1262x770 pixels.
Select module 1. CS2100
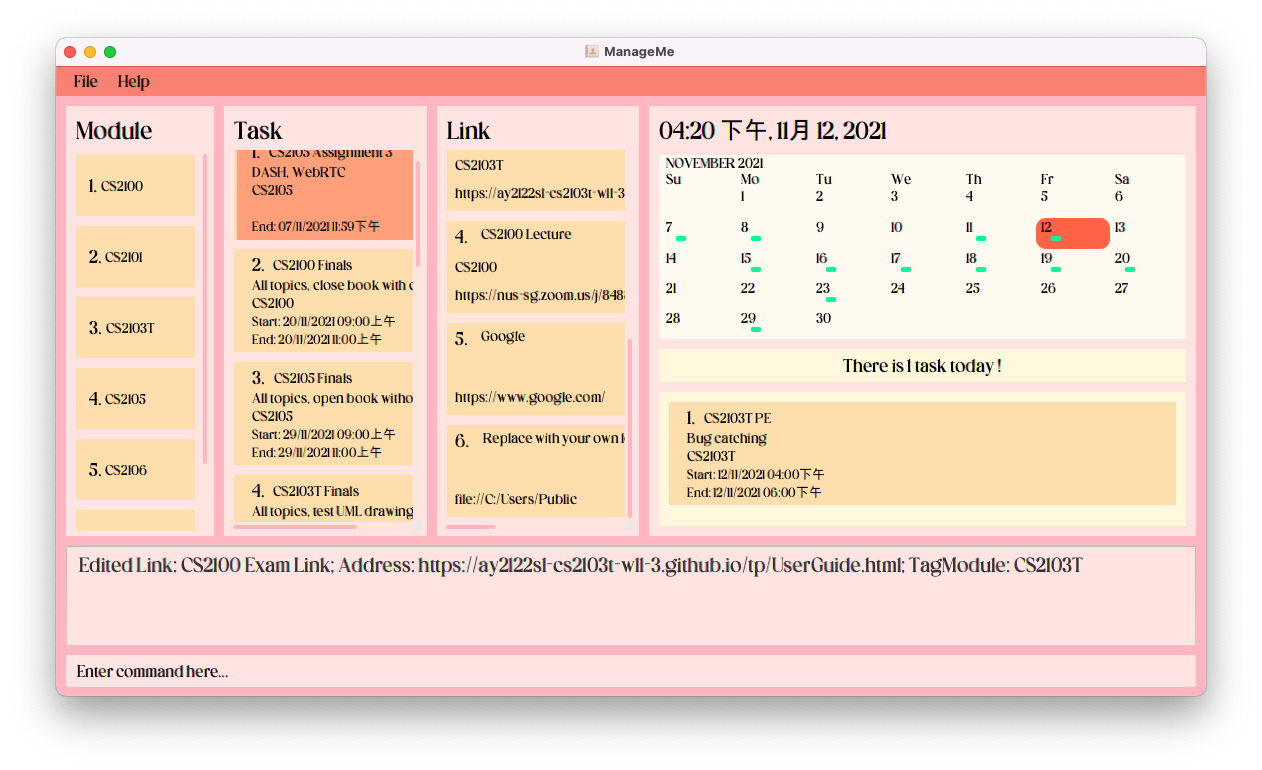pos(135,185)
